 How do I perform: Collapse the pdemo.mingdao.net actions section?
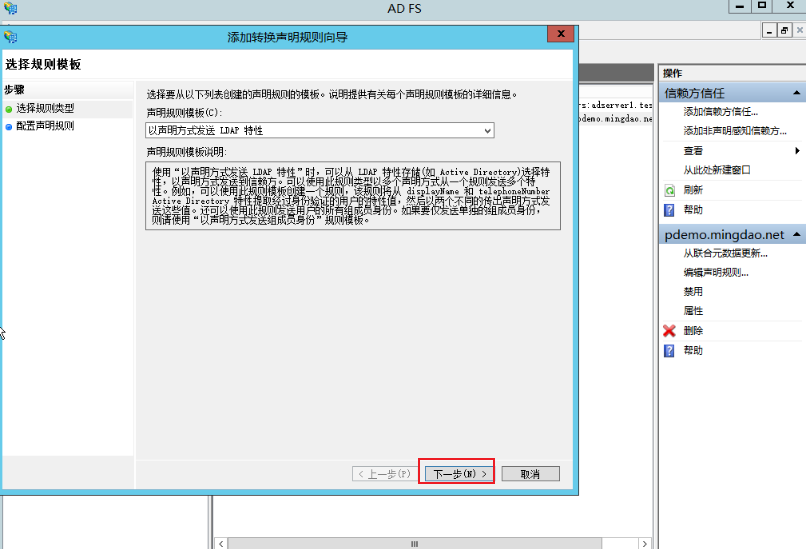pos(796,234)
